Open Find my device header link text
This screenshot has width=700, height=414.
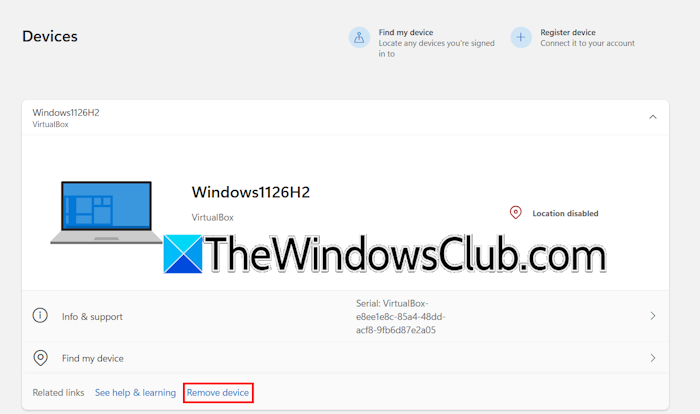point(406,32)
